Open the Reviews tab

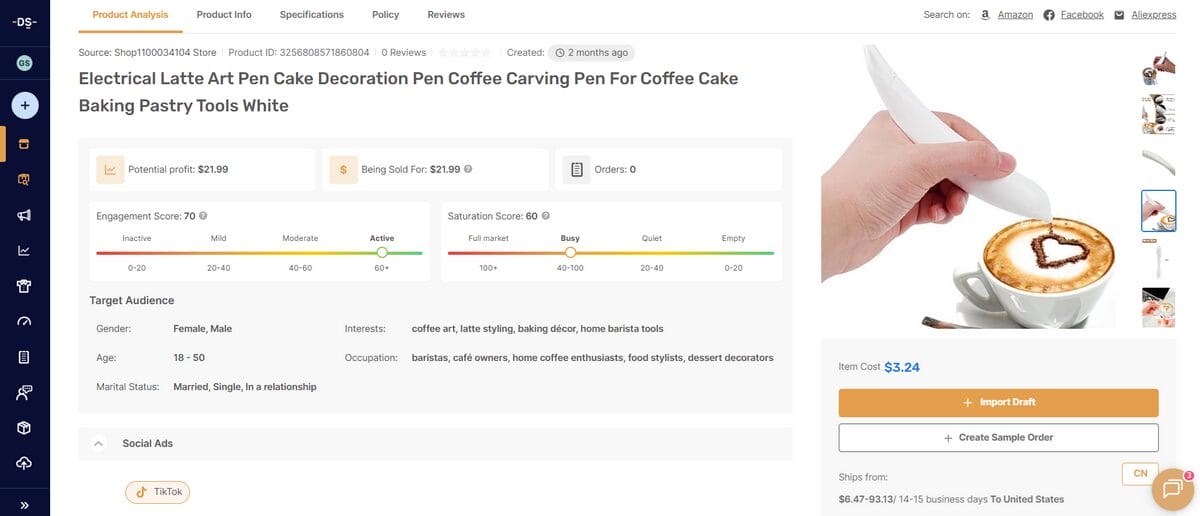pyautogui.click(x=445, y=15)
